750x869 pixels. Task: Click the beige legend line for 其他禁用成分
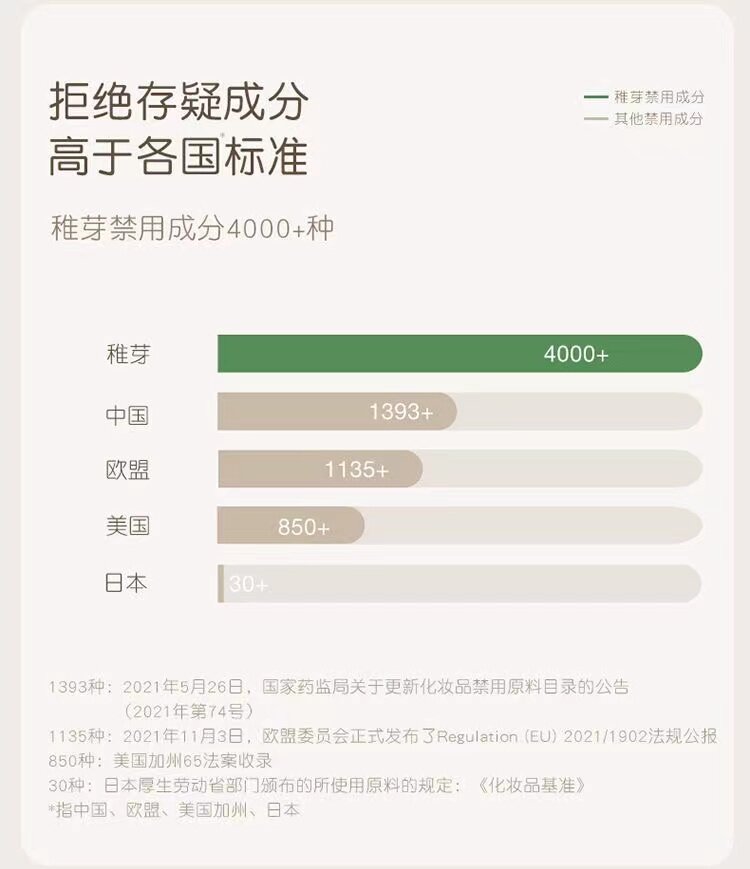pyautogui.click(x=595, y=119)
